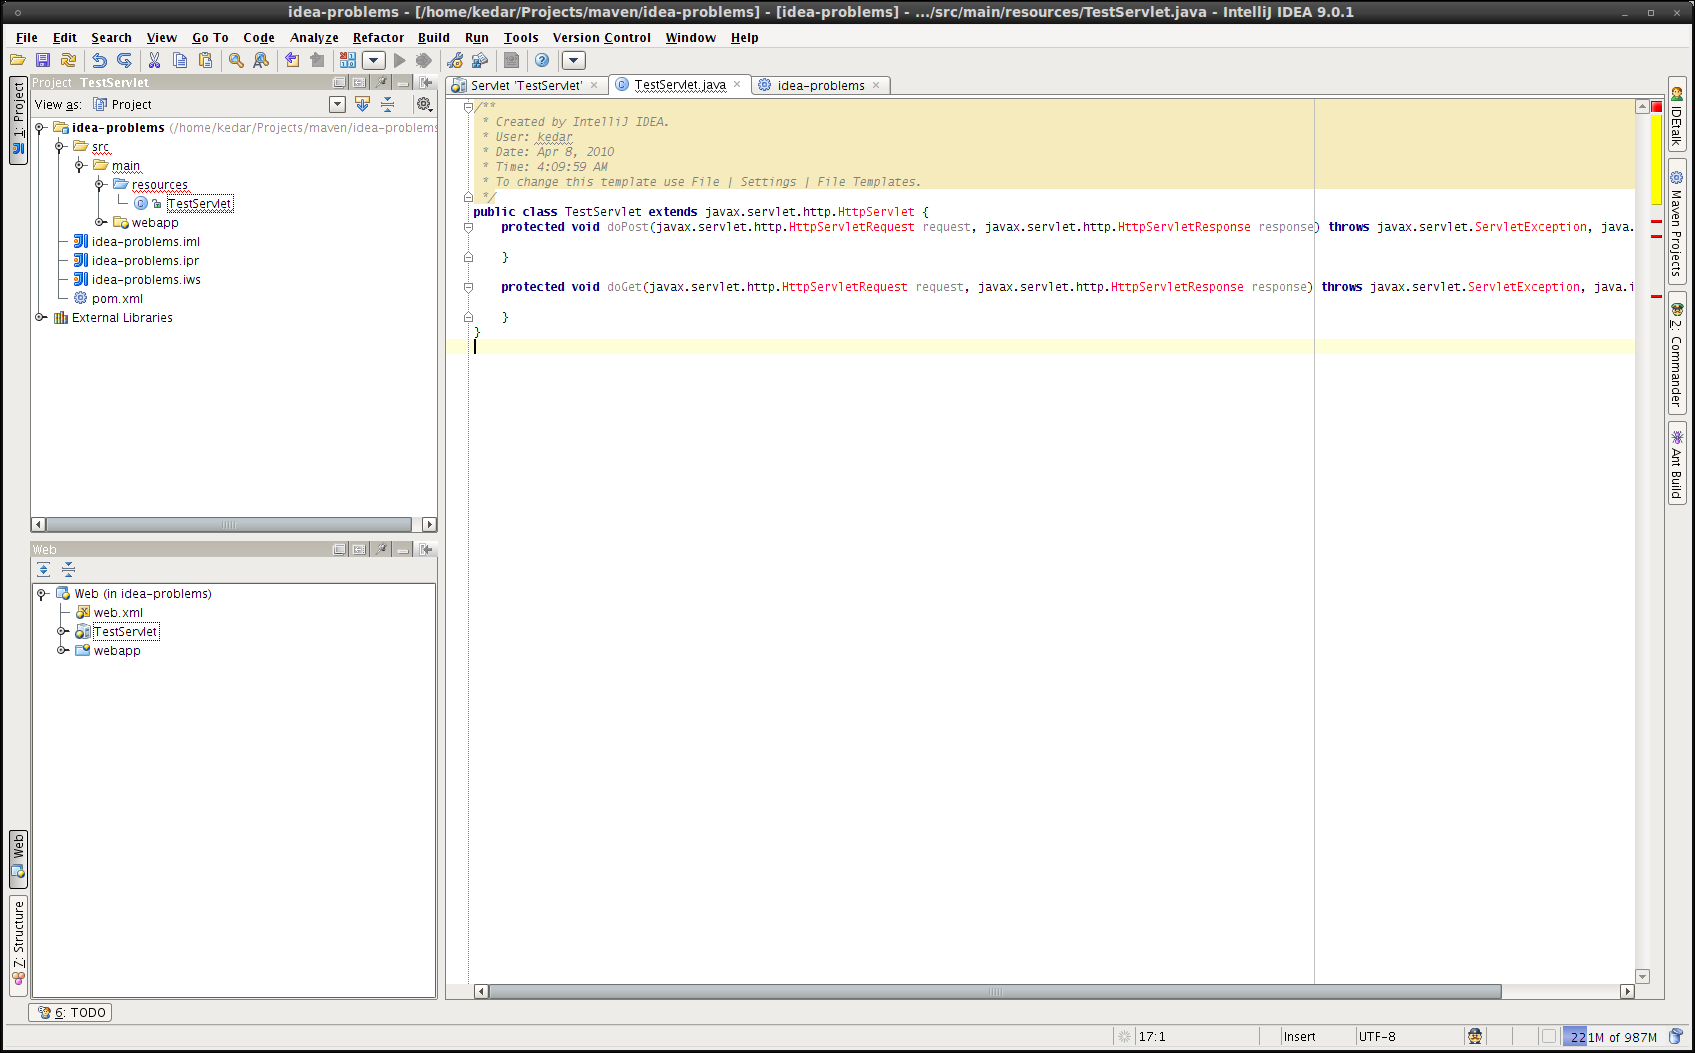
Task: Toggle the Web tool window
Action: tap(18, 860)
